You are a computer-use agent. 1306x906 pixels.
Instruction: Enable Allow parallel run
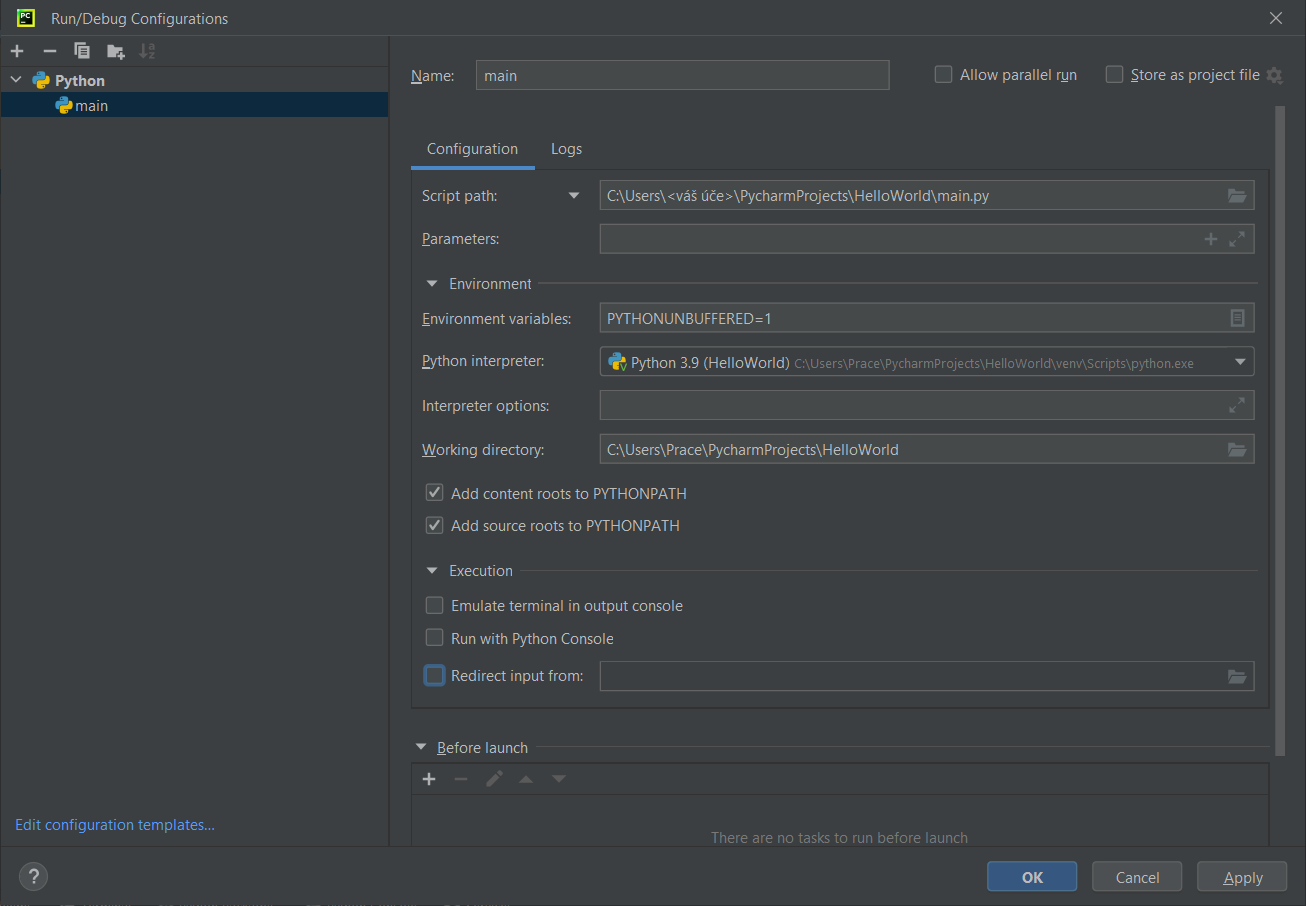click(x=943, y=75)
